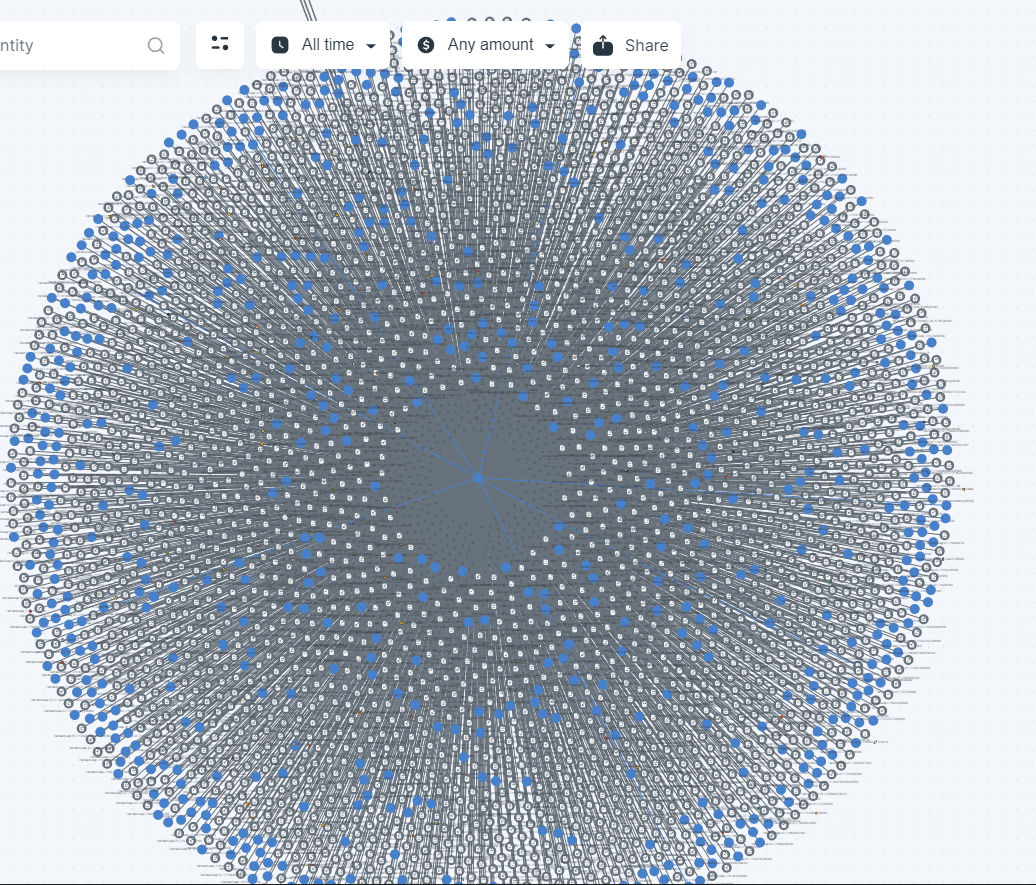Open the filter settings toggle button
This screenshot has height=885, width=1036.
[x=220, y=45]
